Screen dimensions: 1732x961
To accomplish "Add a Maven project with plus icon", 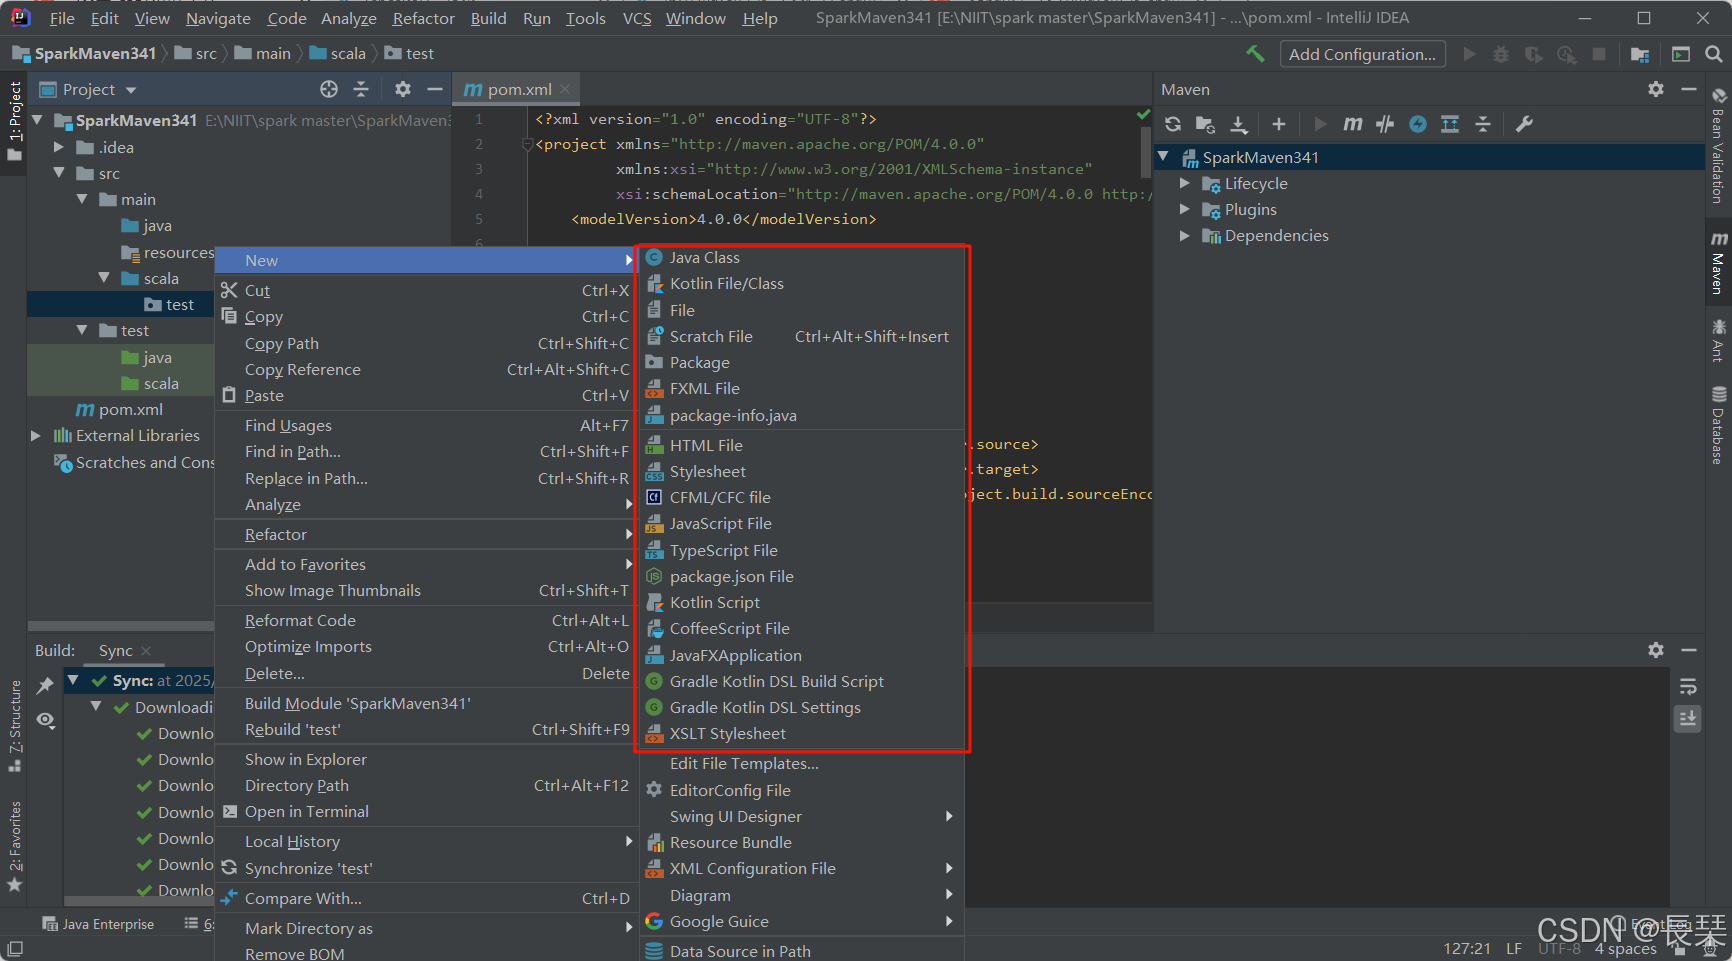I will click(x=1279, y=124).
